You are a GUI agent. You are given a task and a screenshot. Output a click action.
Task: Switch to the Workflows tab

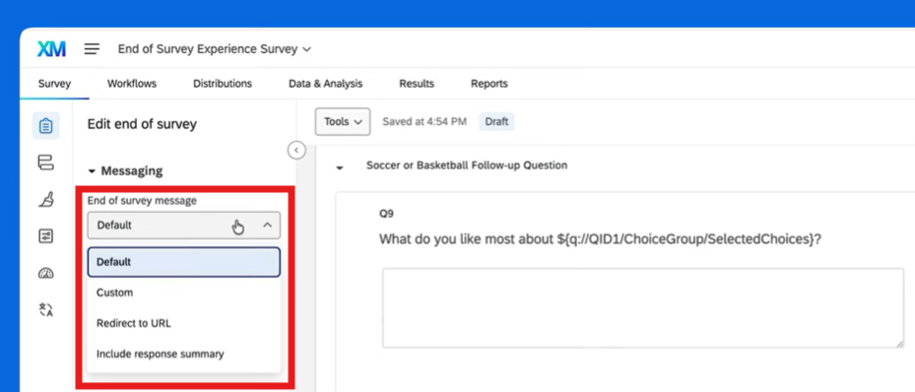pos(132,83)
